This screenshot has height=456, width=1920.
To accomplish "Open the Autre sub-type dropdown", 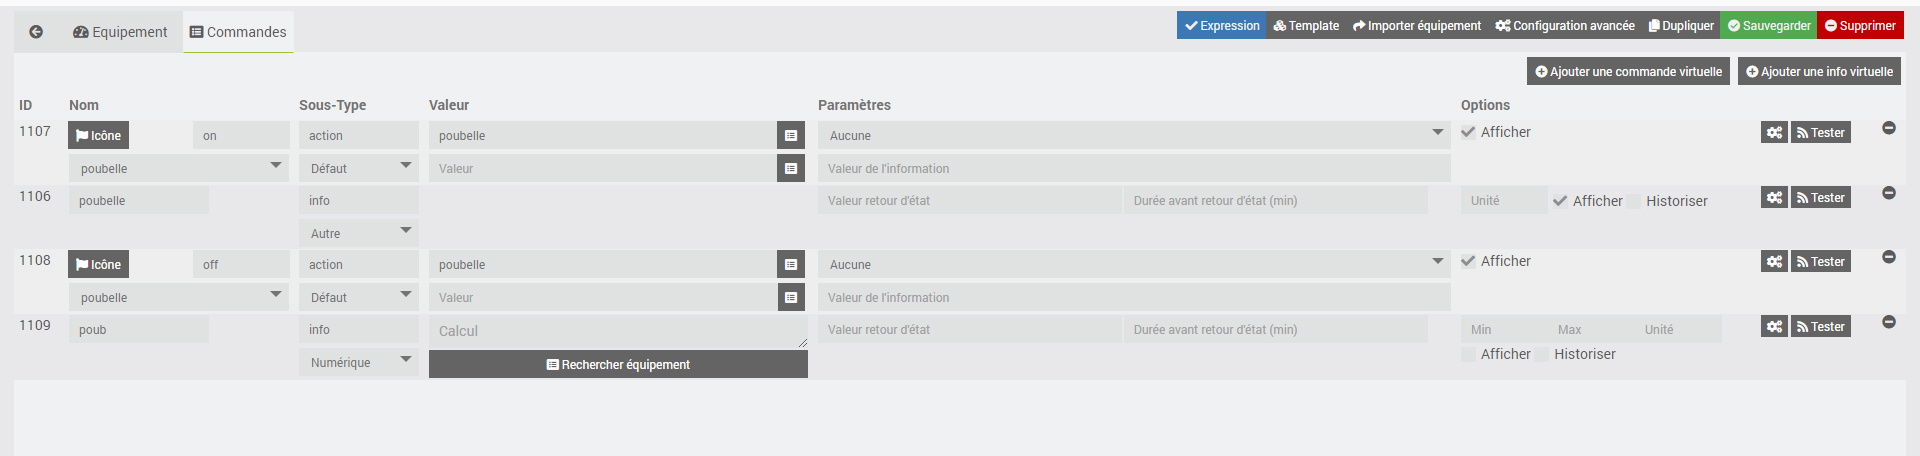I will (358, 234).
